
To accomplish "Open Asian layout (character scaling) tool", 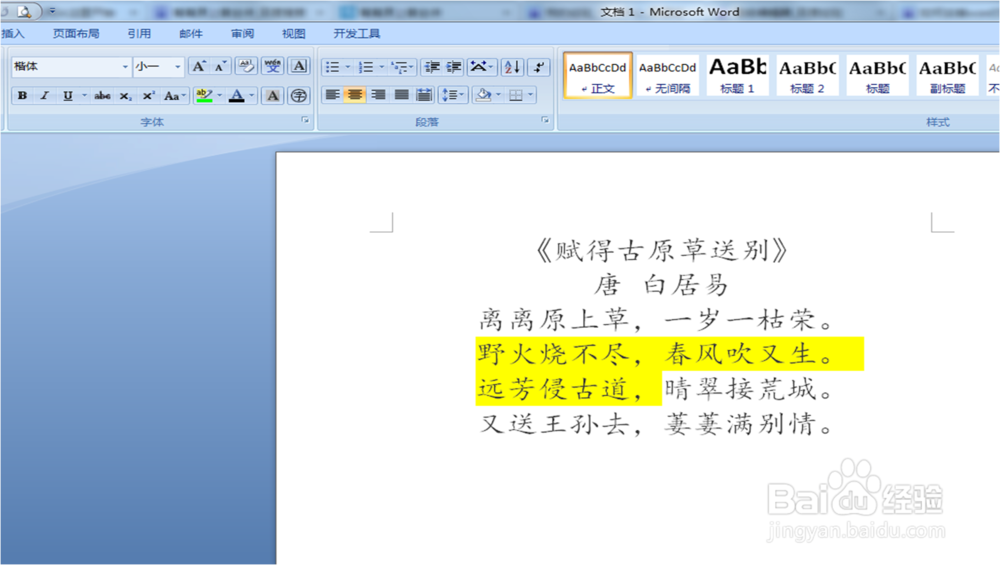I will coord(478,67).
